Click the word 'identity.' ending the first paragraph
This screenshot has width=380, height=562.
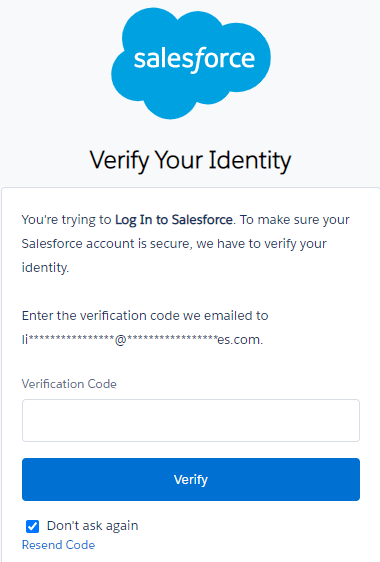click(x=45, y=268)
